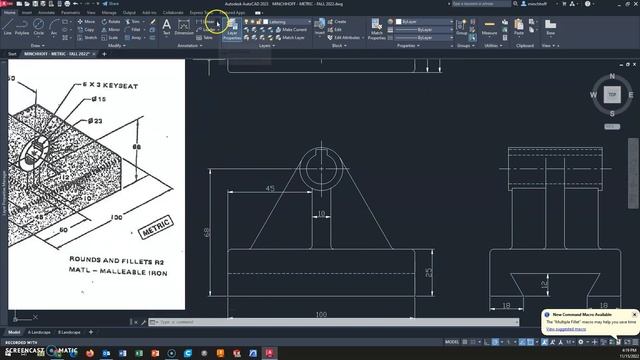Select the Dimension tool
Image resolution: width=640 pixels, height=360 pixels.
click(184, 27)
